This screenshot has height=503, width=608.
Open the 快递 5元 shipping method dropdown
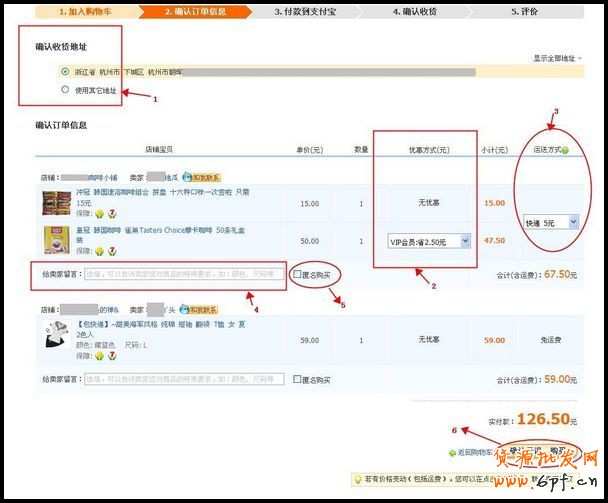(x=551, y=221)
